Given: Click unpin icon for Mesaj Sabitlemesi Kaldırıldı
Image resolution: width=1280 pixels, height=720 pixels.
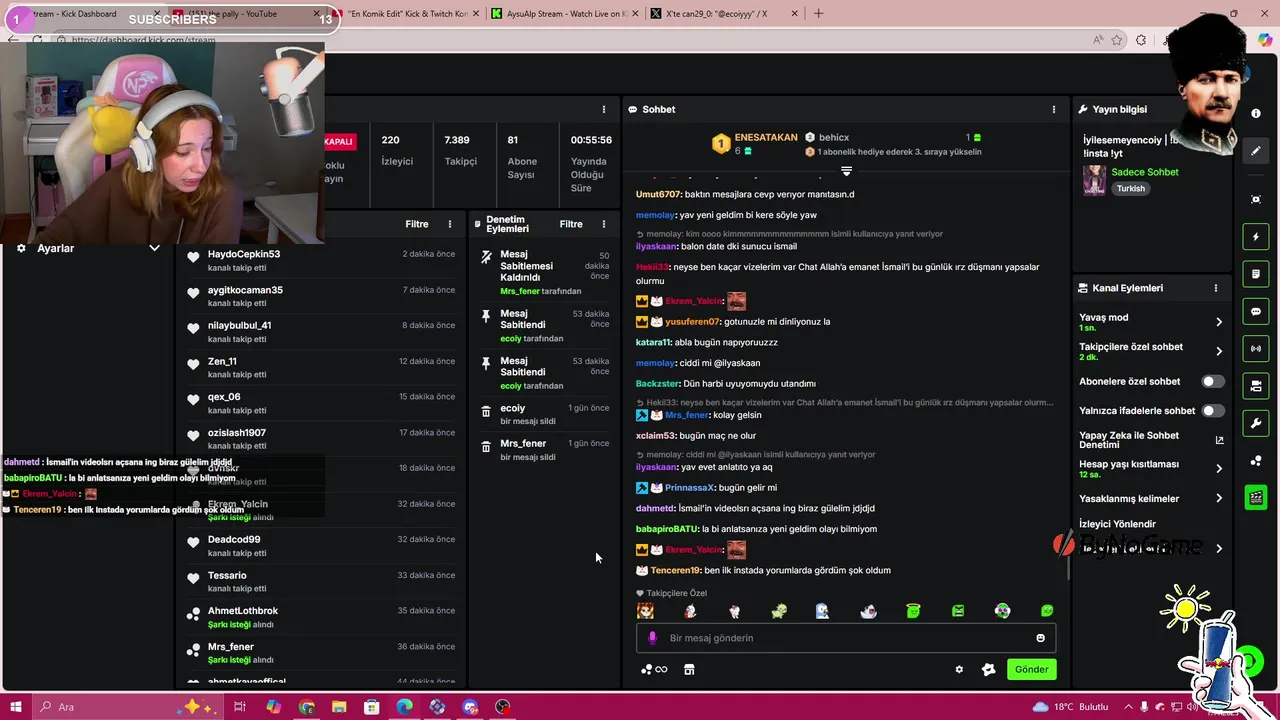Looking at the screenshot, I should coord(486,257).
